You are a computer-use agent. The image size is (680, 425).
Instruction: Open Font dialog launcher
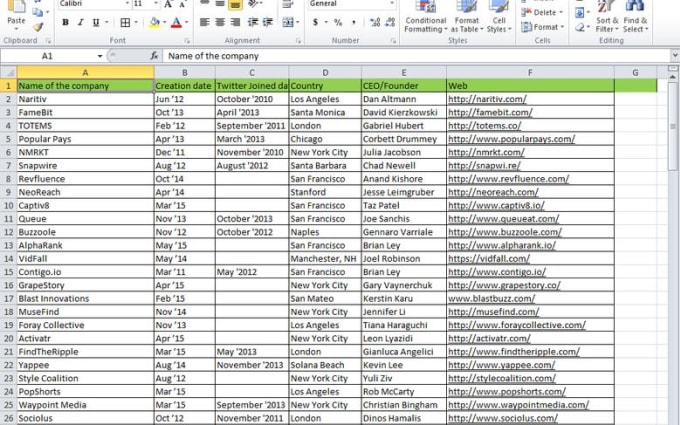187,41
